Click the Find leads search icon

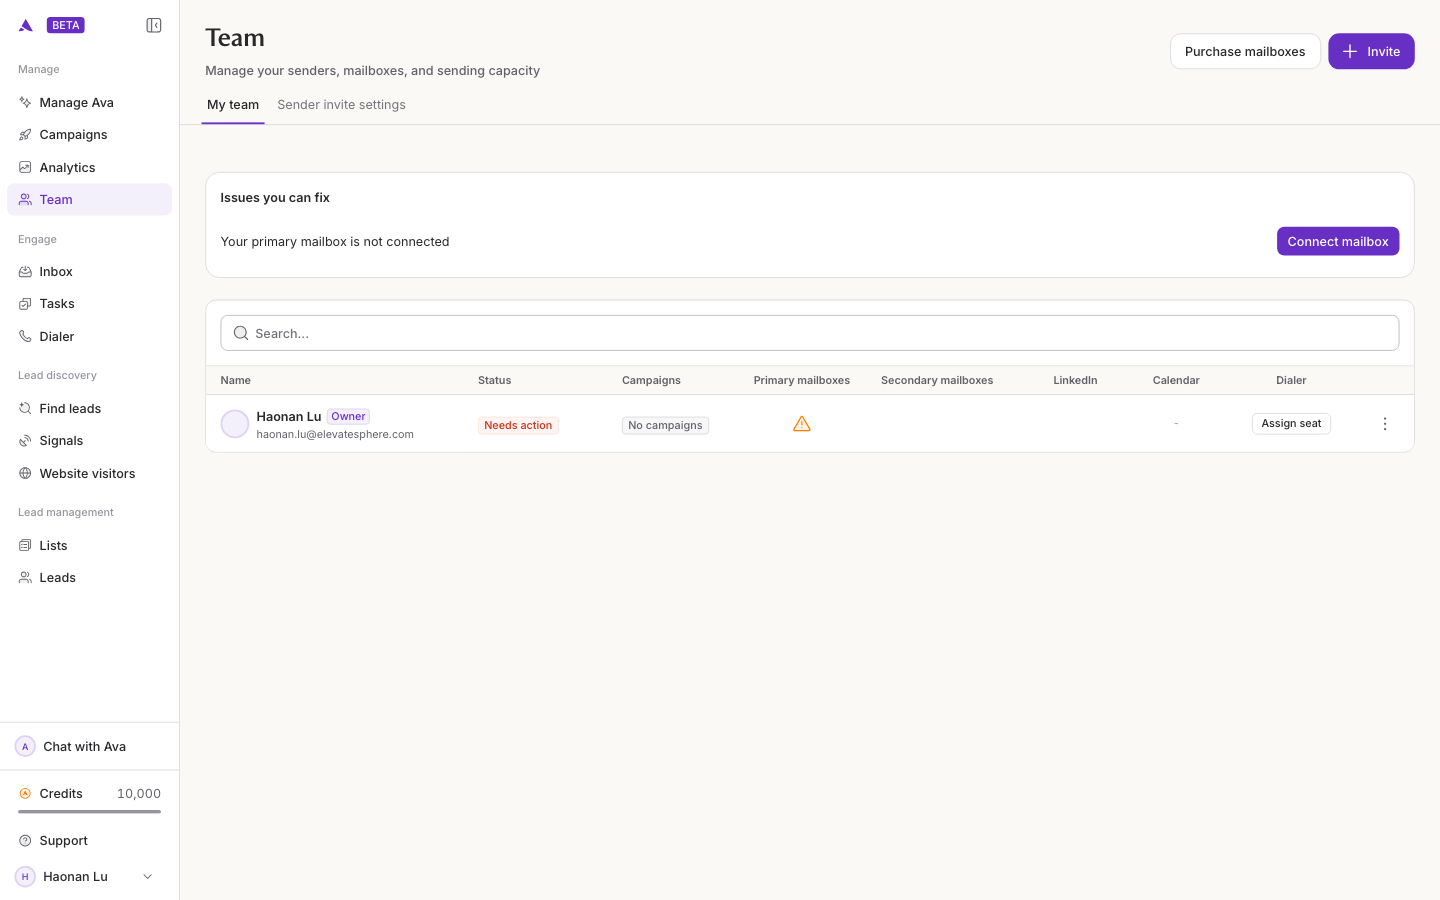coord(25,409)
